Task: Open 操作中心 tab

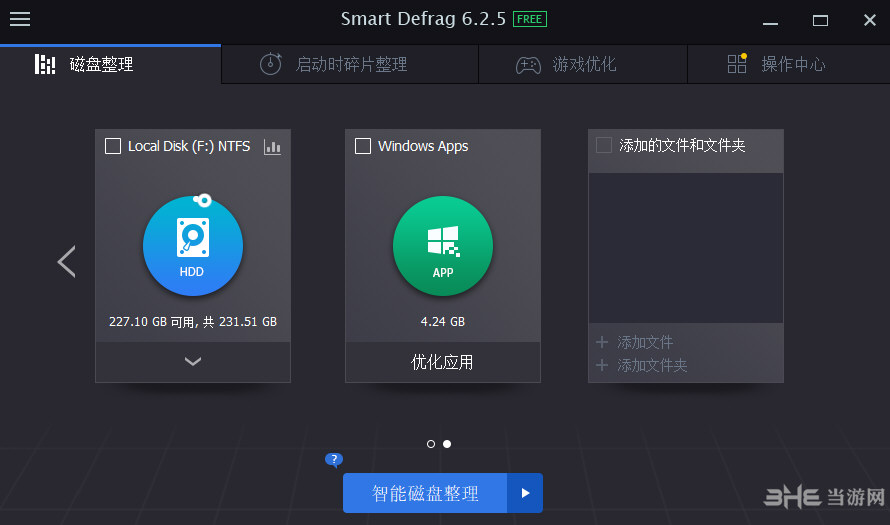Action: point(788,64)
